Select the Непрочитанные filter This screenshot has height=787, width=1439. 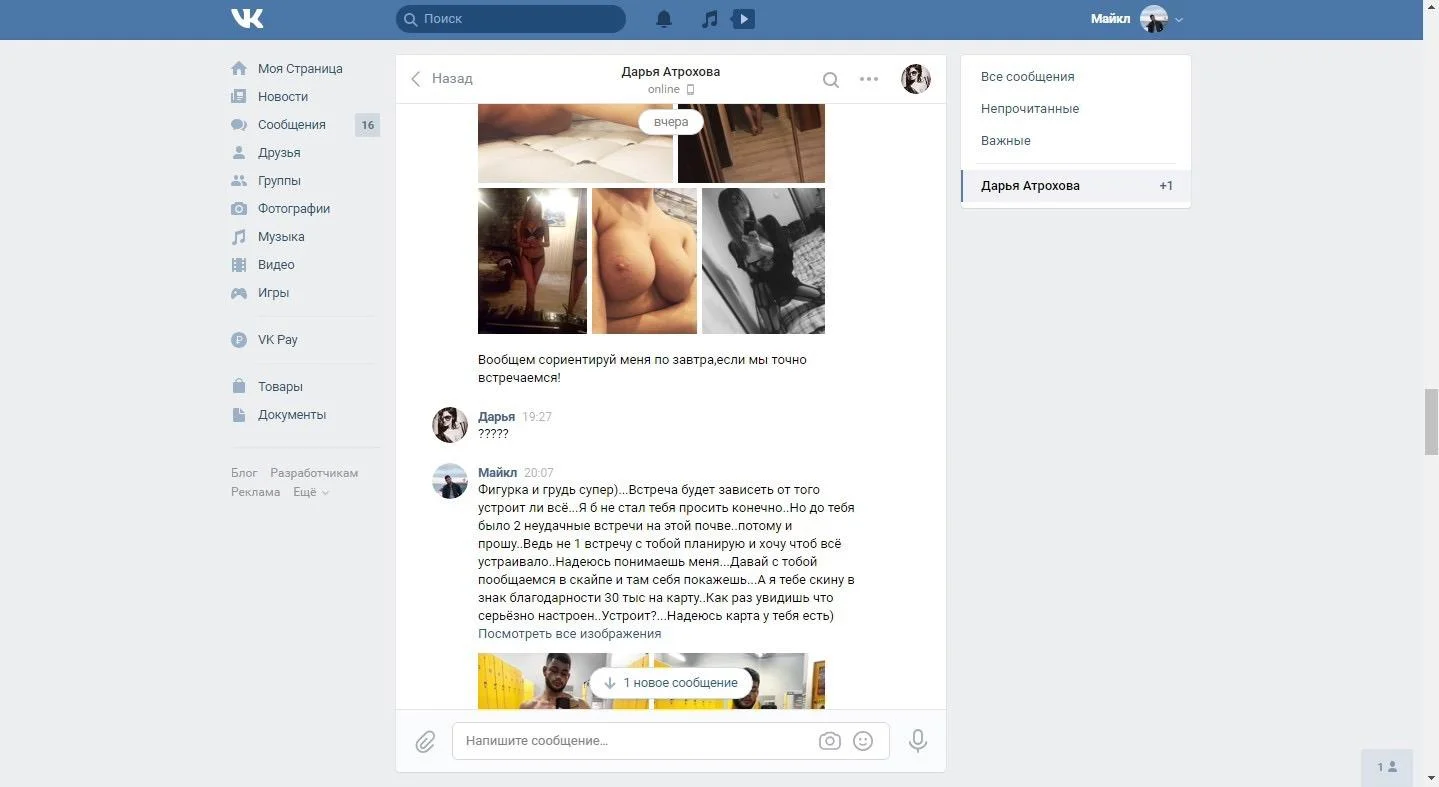tap(1030, 109)
